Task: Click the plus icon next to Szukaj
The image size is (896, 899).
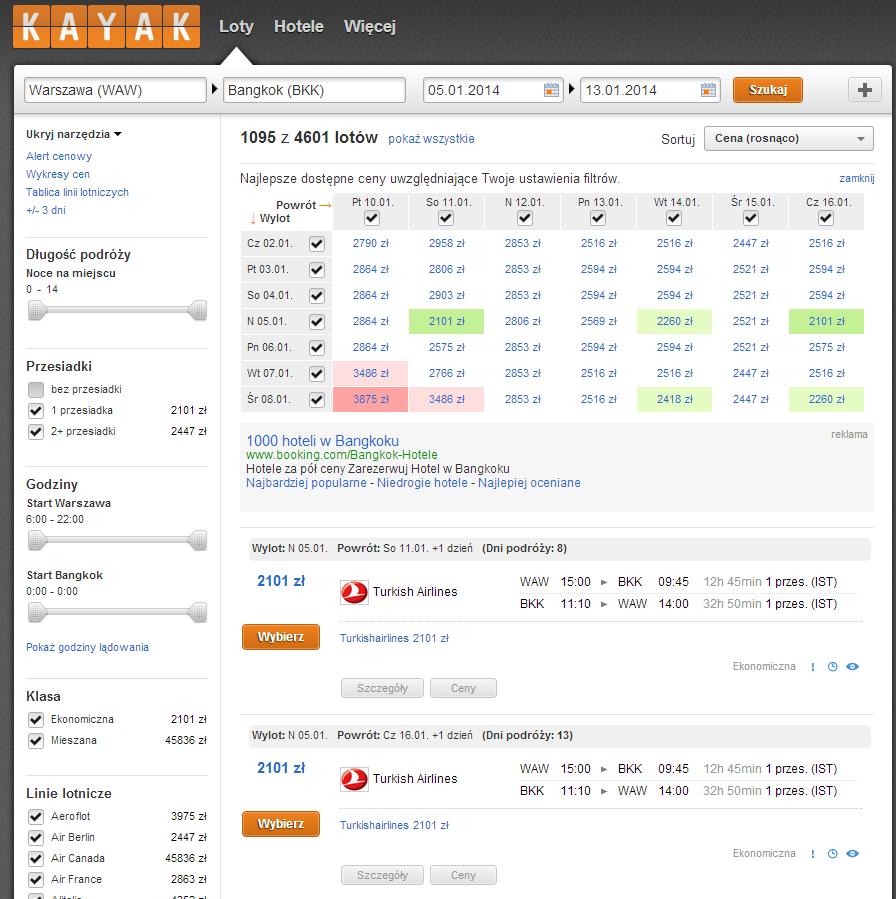Action: [x=864, y=90]
